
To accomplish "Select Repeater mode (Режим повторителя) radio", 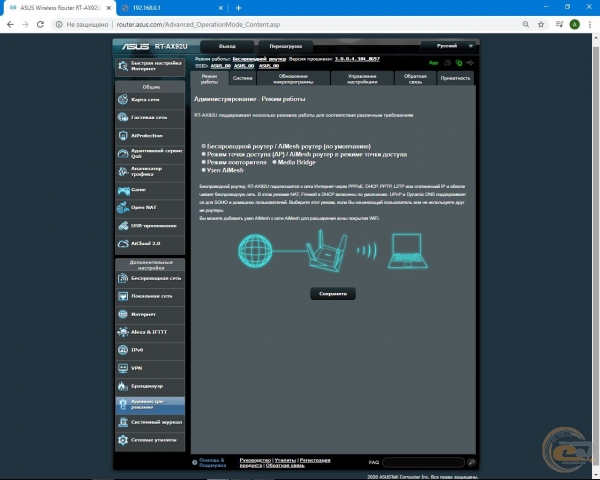I will 204,162.
